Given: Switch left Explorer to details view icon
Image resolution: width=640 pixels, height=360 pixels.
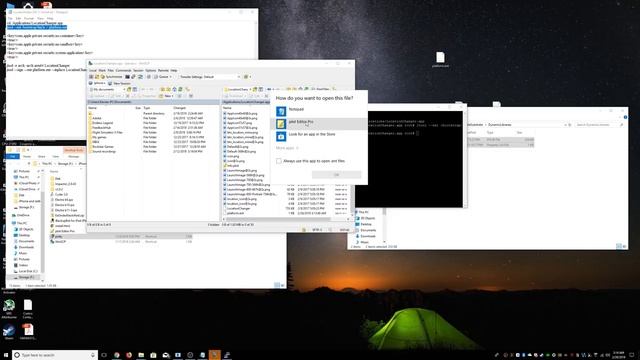Looking at the screenshot, I should point(277,285).
